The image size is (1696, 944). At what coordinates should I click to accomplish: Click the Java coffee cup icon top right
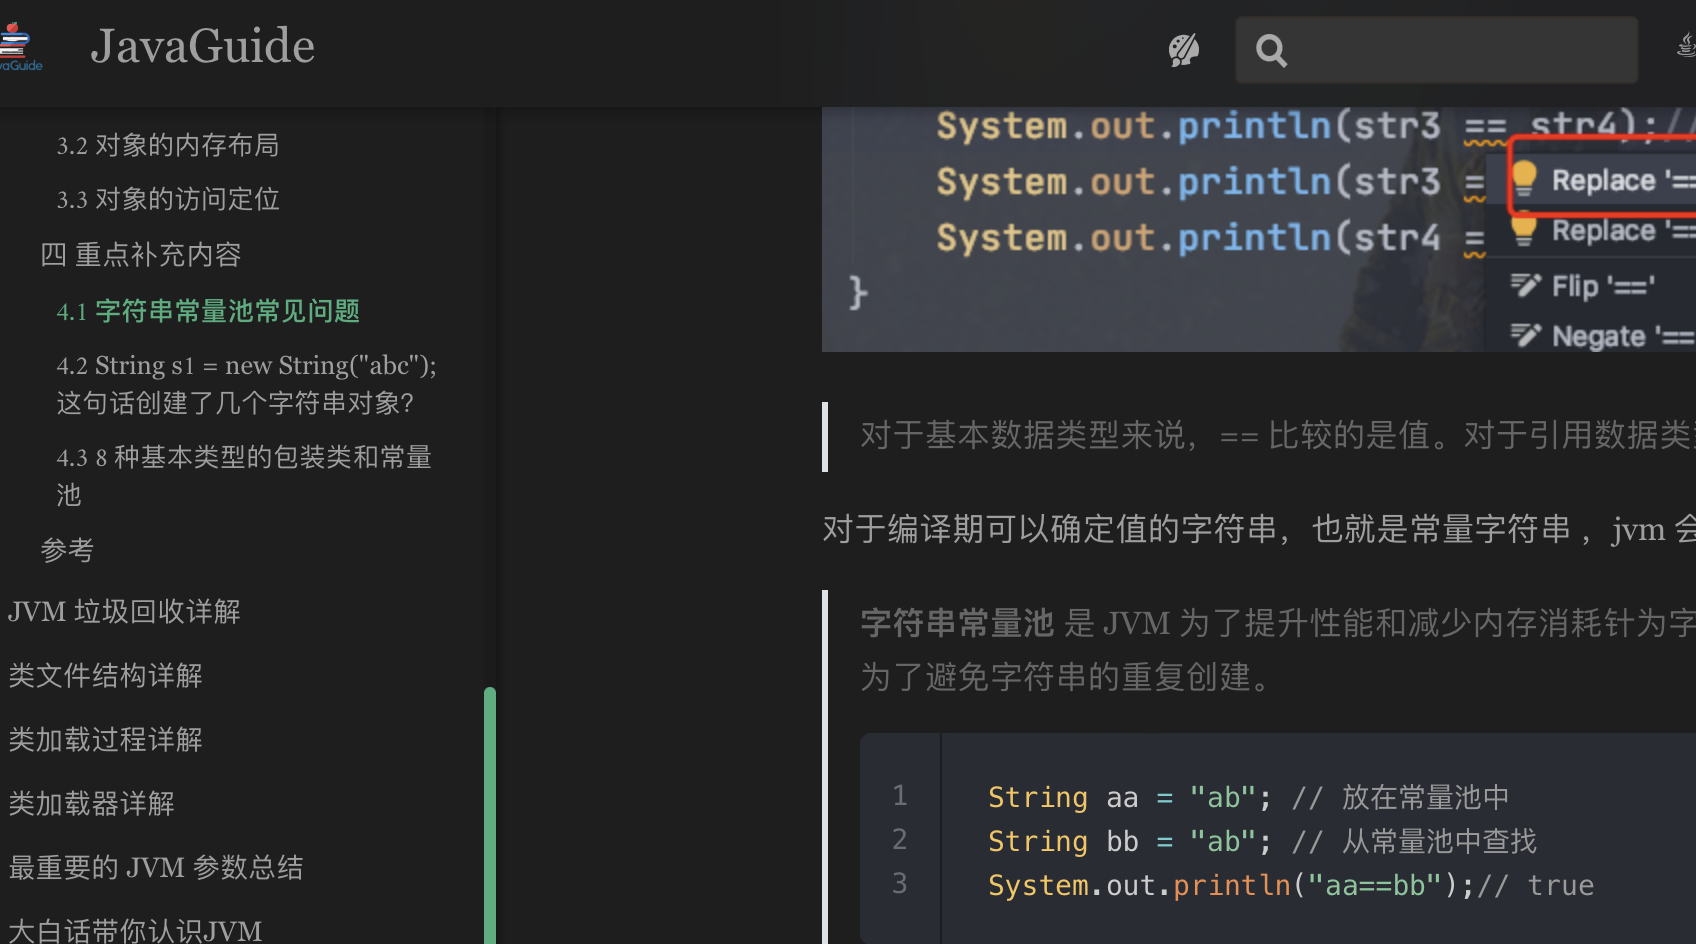coord(1688,45)
